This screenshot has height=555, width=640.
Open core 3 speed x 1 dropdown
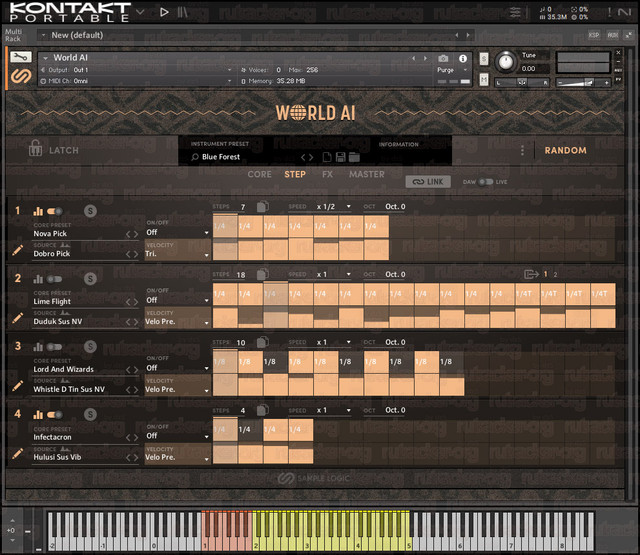(334, 342)
